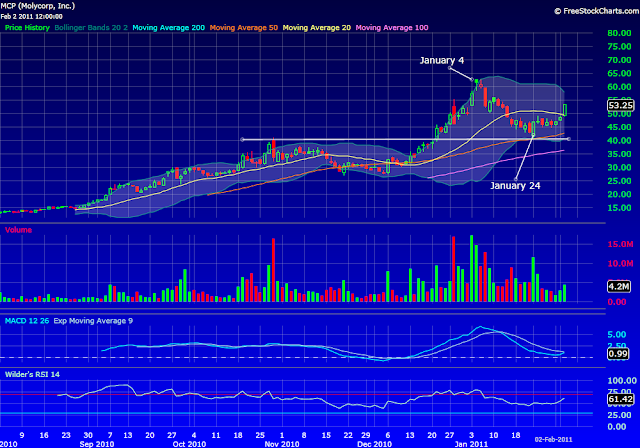Click the January 24 annotation label

coord(515,186)
